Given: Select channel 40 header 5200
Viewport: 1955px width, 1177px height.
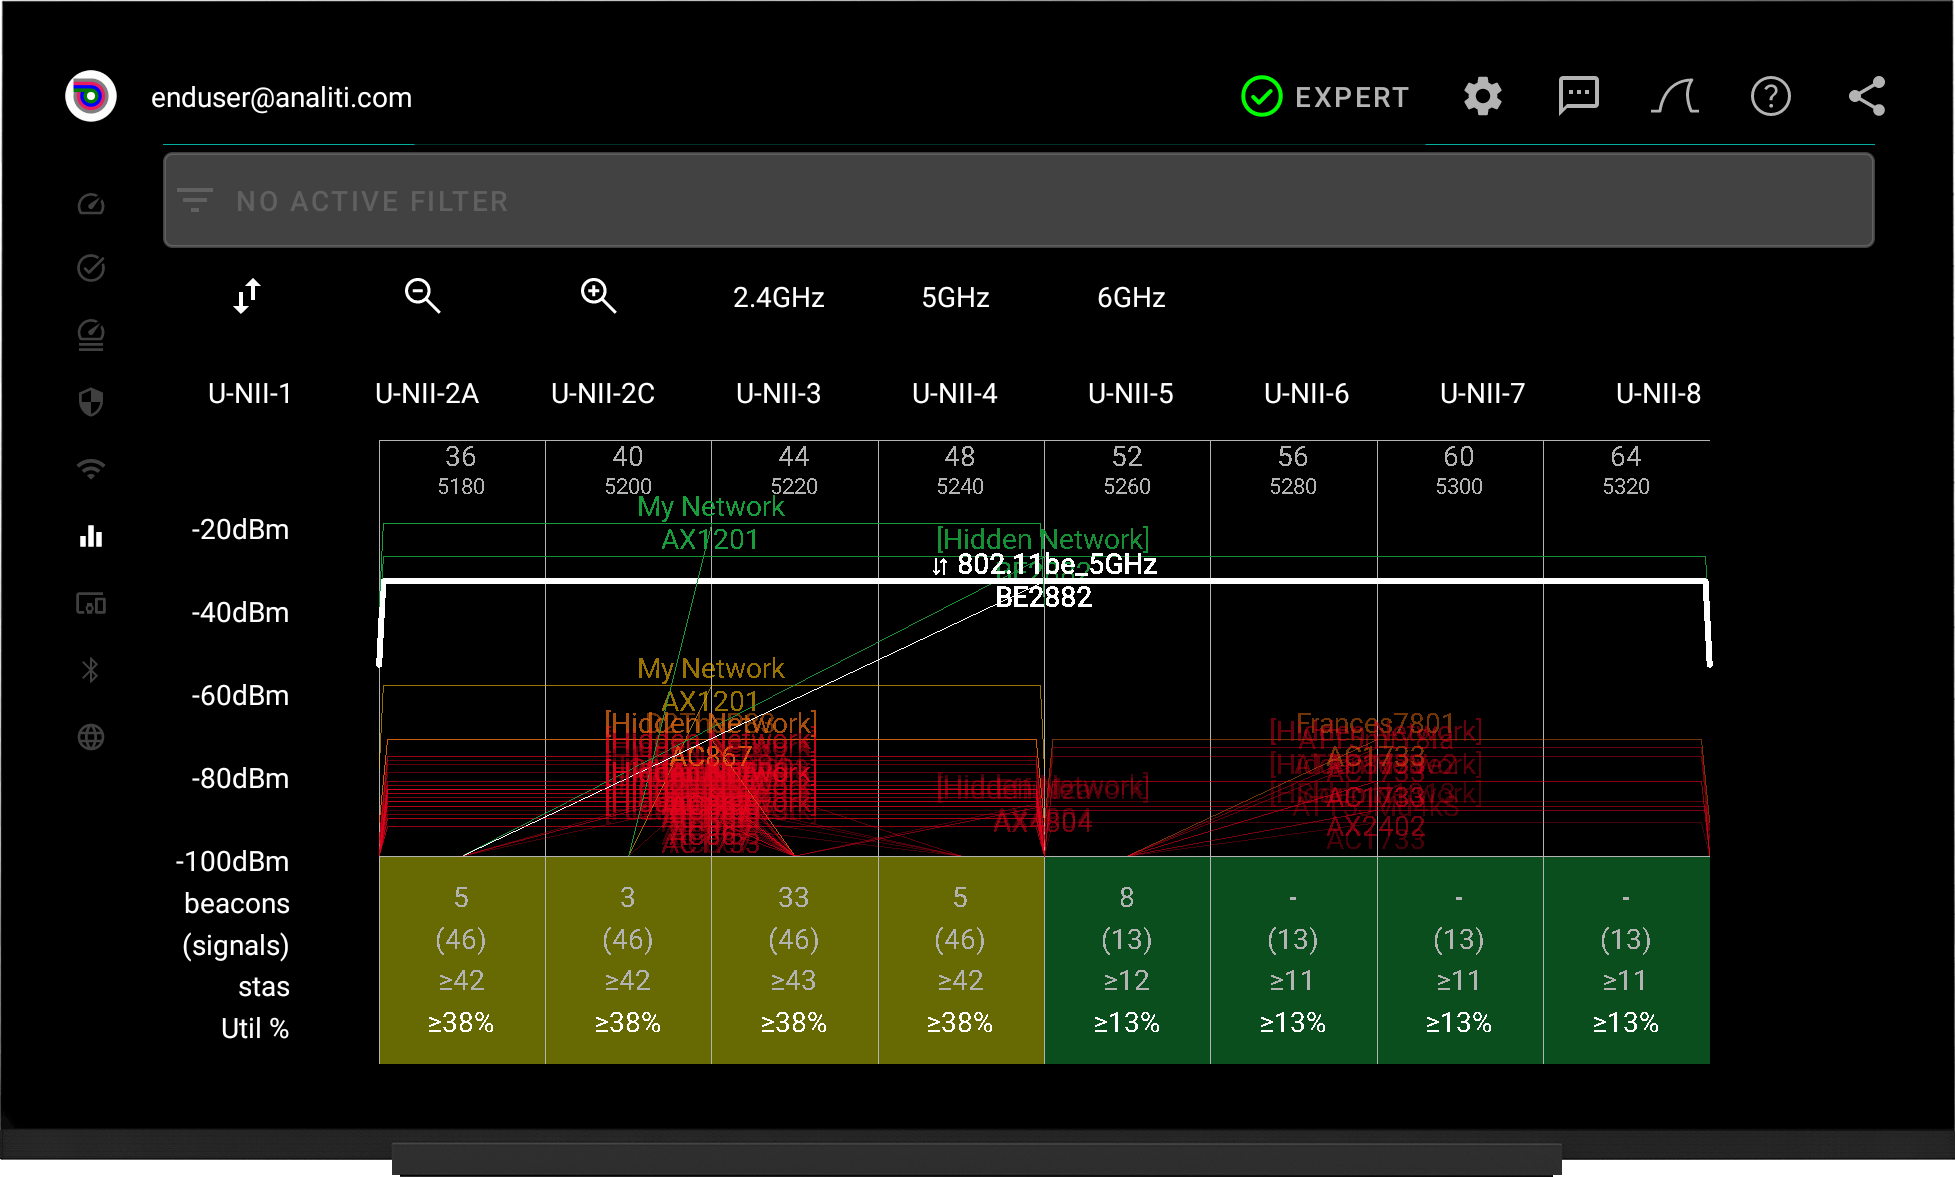Looking at the screenshot, I should (x=628, y=470).
